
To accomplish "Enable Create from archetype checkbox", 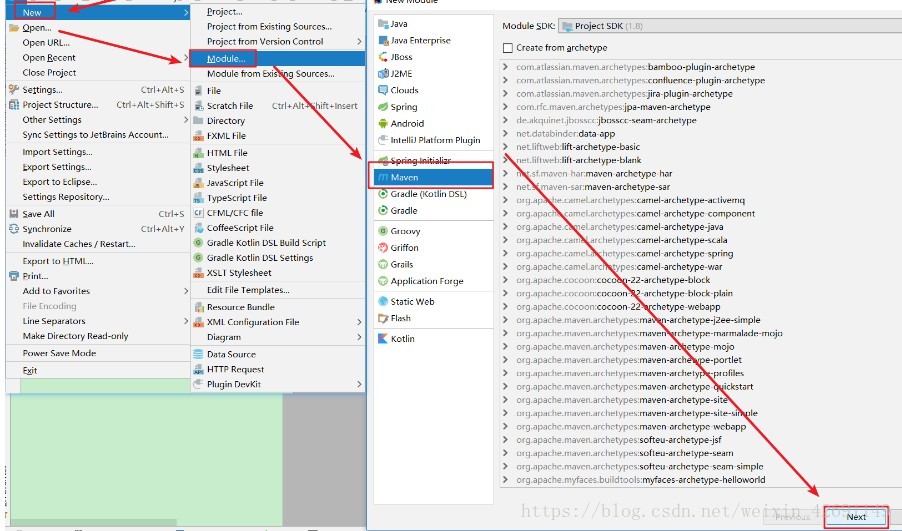I will [507, 48].
